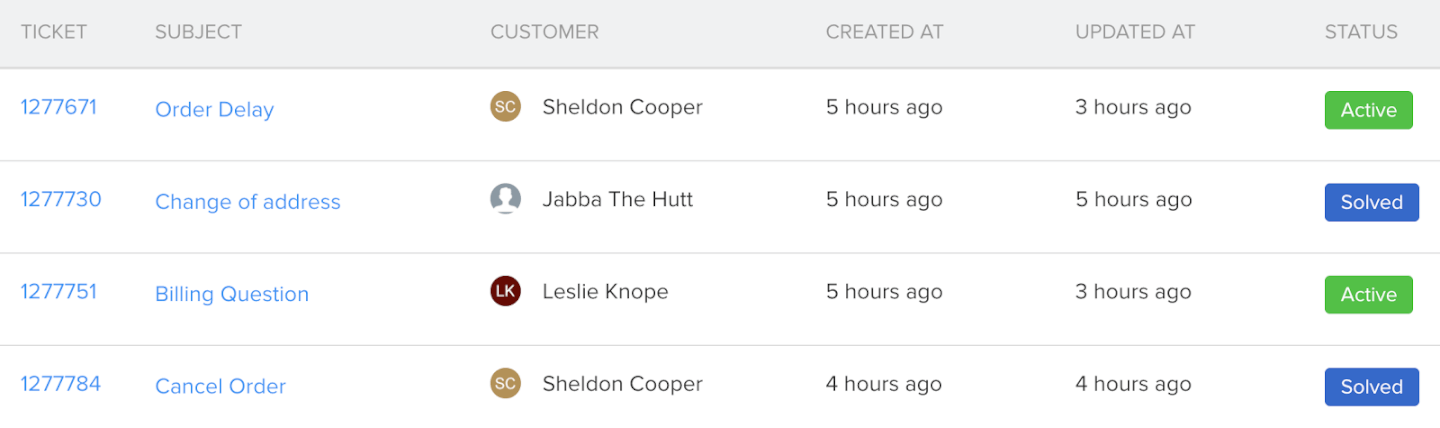1440x428 pixels.
Task: Select the Billing Question subject link
Action: 231,294
